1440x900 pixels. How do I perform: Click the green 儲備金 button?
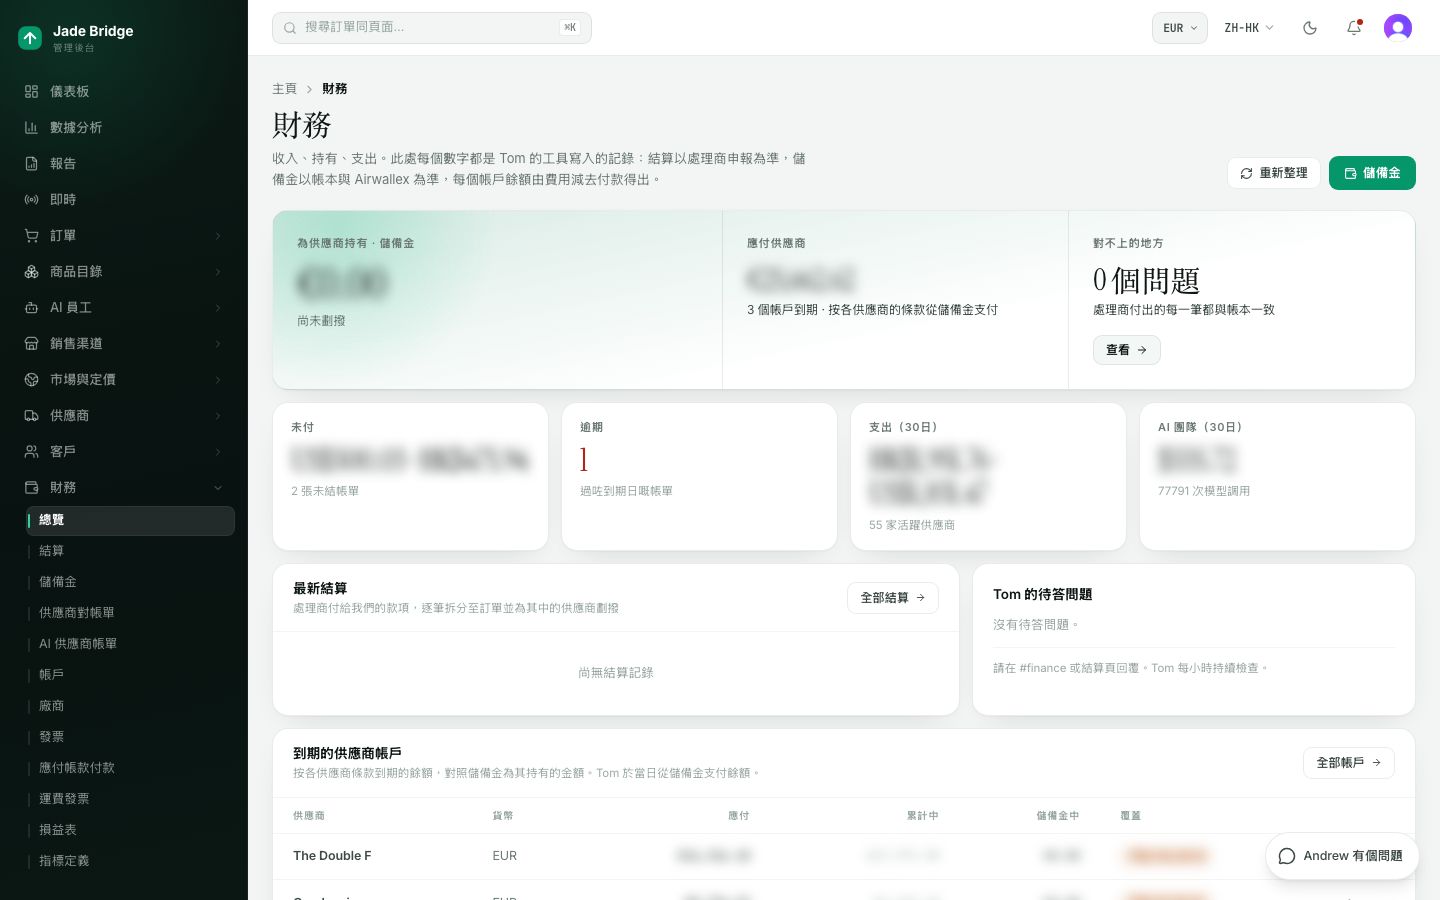(1372, 173)
